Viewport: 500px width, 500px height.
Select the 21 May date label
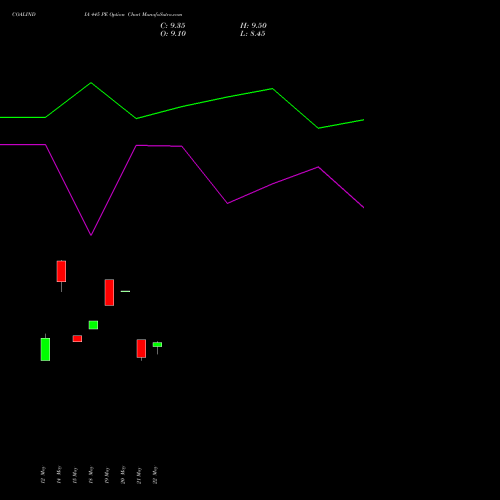(x=139, y=475)
